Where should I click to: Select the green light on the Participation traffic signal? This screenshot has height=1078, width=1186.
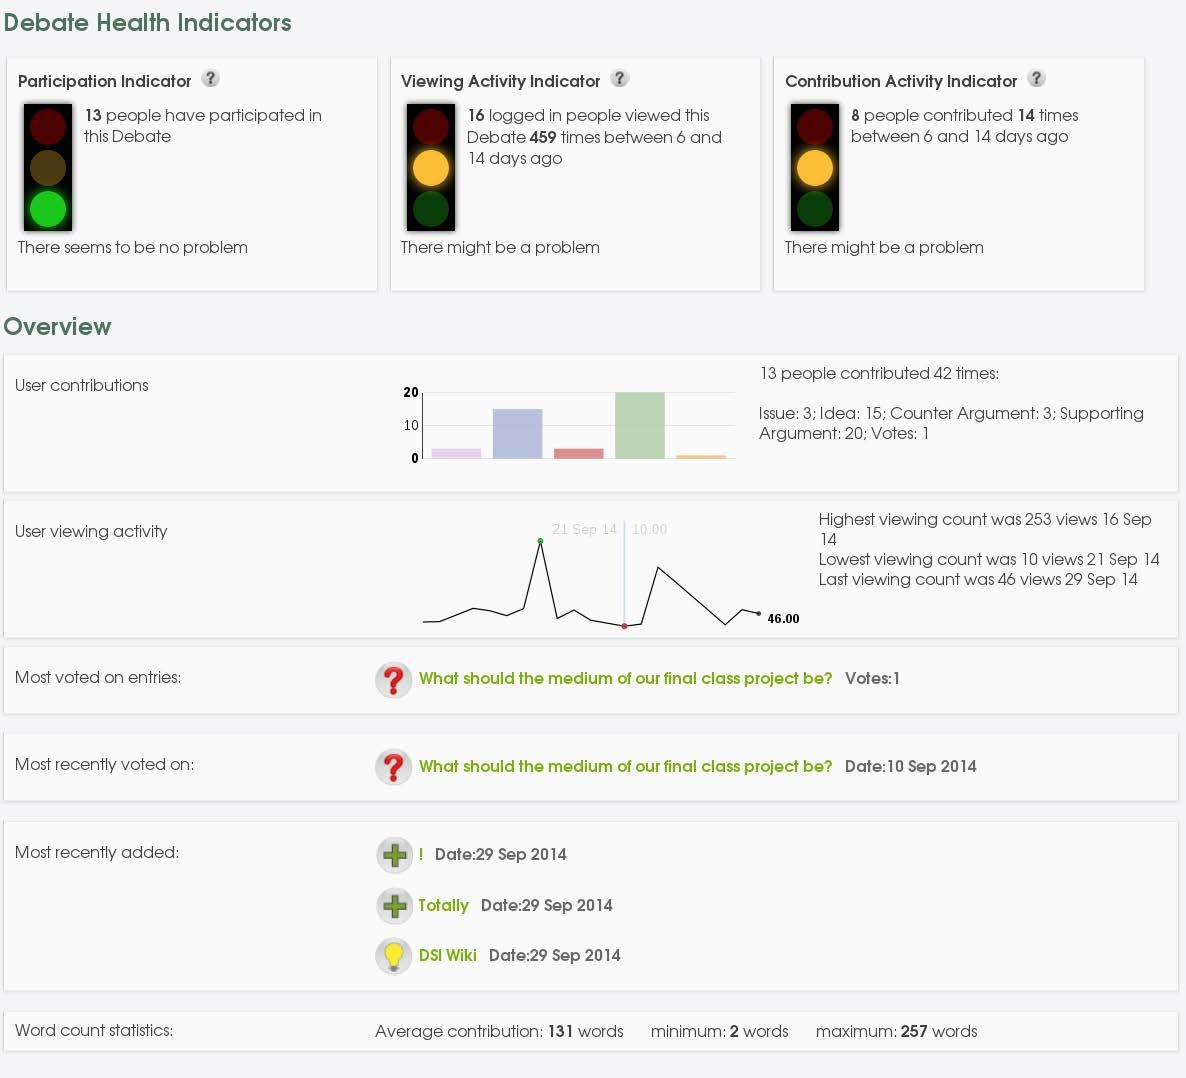pos(47,208)
